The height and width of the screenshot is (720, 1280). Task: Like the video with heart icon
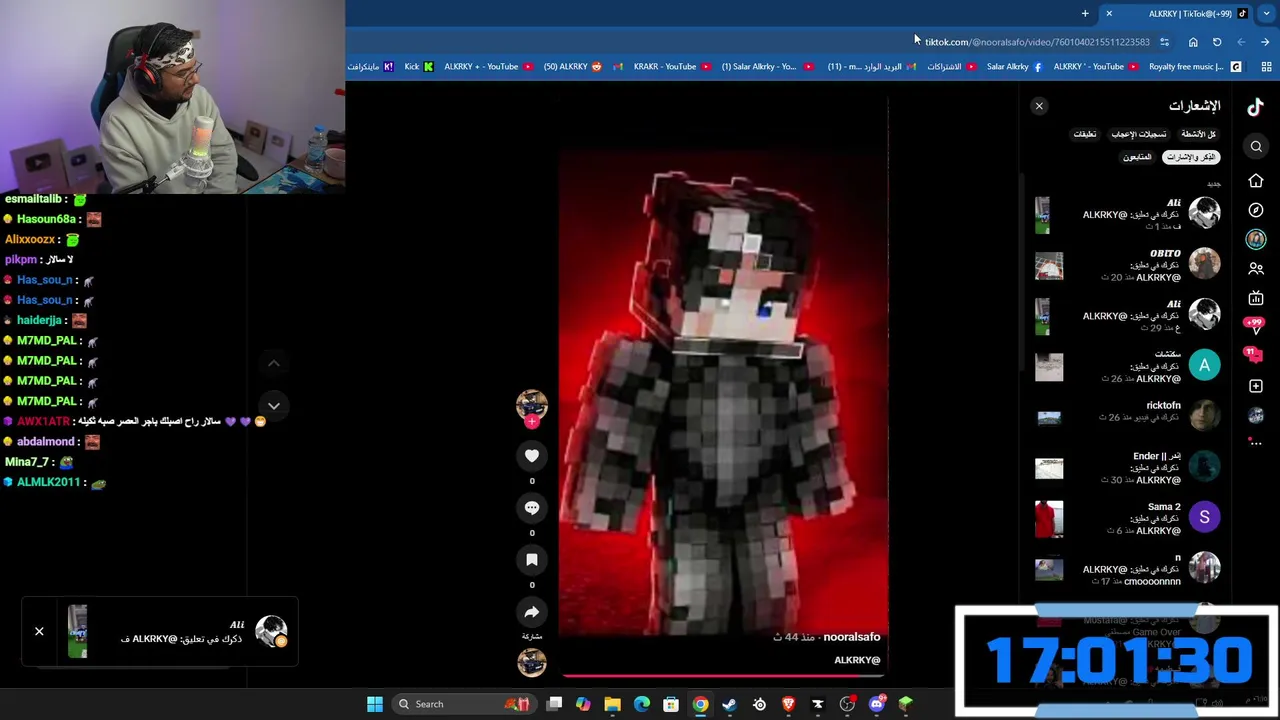pyautogui.click(x=532, y=456)
